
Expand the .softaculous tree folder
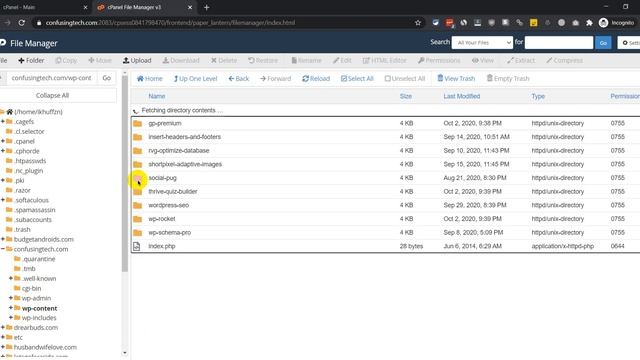tap(3, 200)
